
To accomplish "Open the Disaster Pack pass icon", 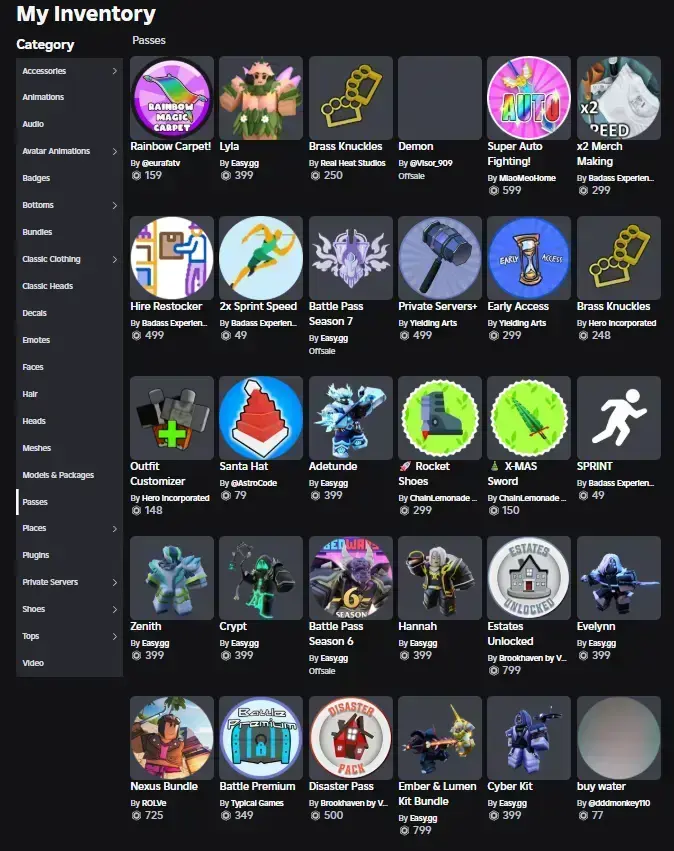I will point(351,738).
